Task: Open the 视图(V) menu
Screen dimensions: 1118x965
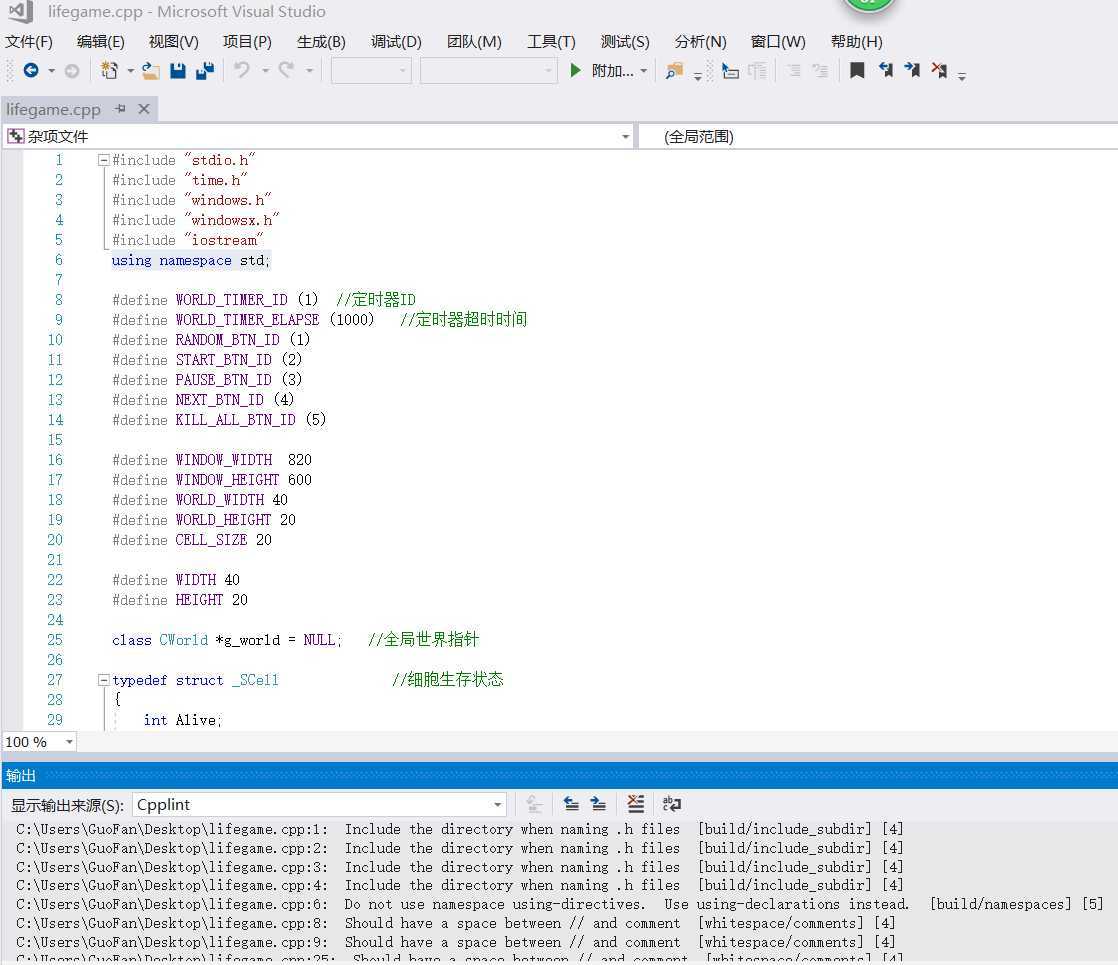Action: pyautogui.click(x=173, y=41)
